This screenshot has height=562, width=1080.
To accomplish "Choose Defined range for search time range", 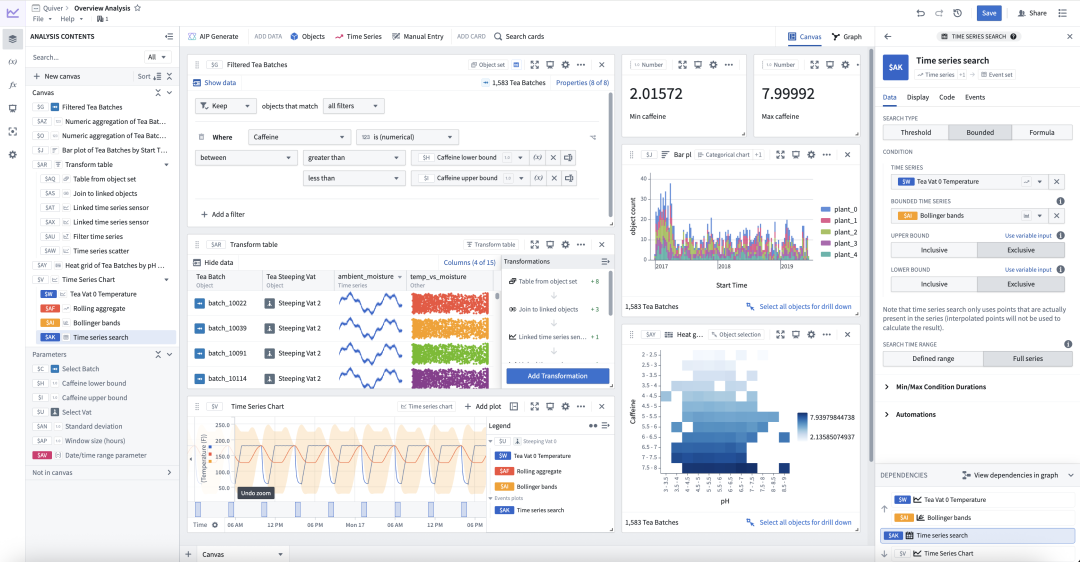I will [x=932, y=359].
